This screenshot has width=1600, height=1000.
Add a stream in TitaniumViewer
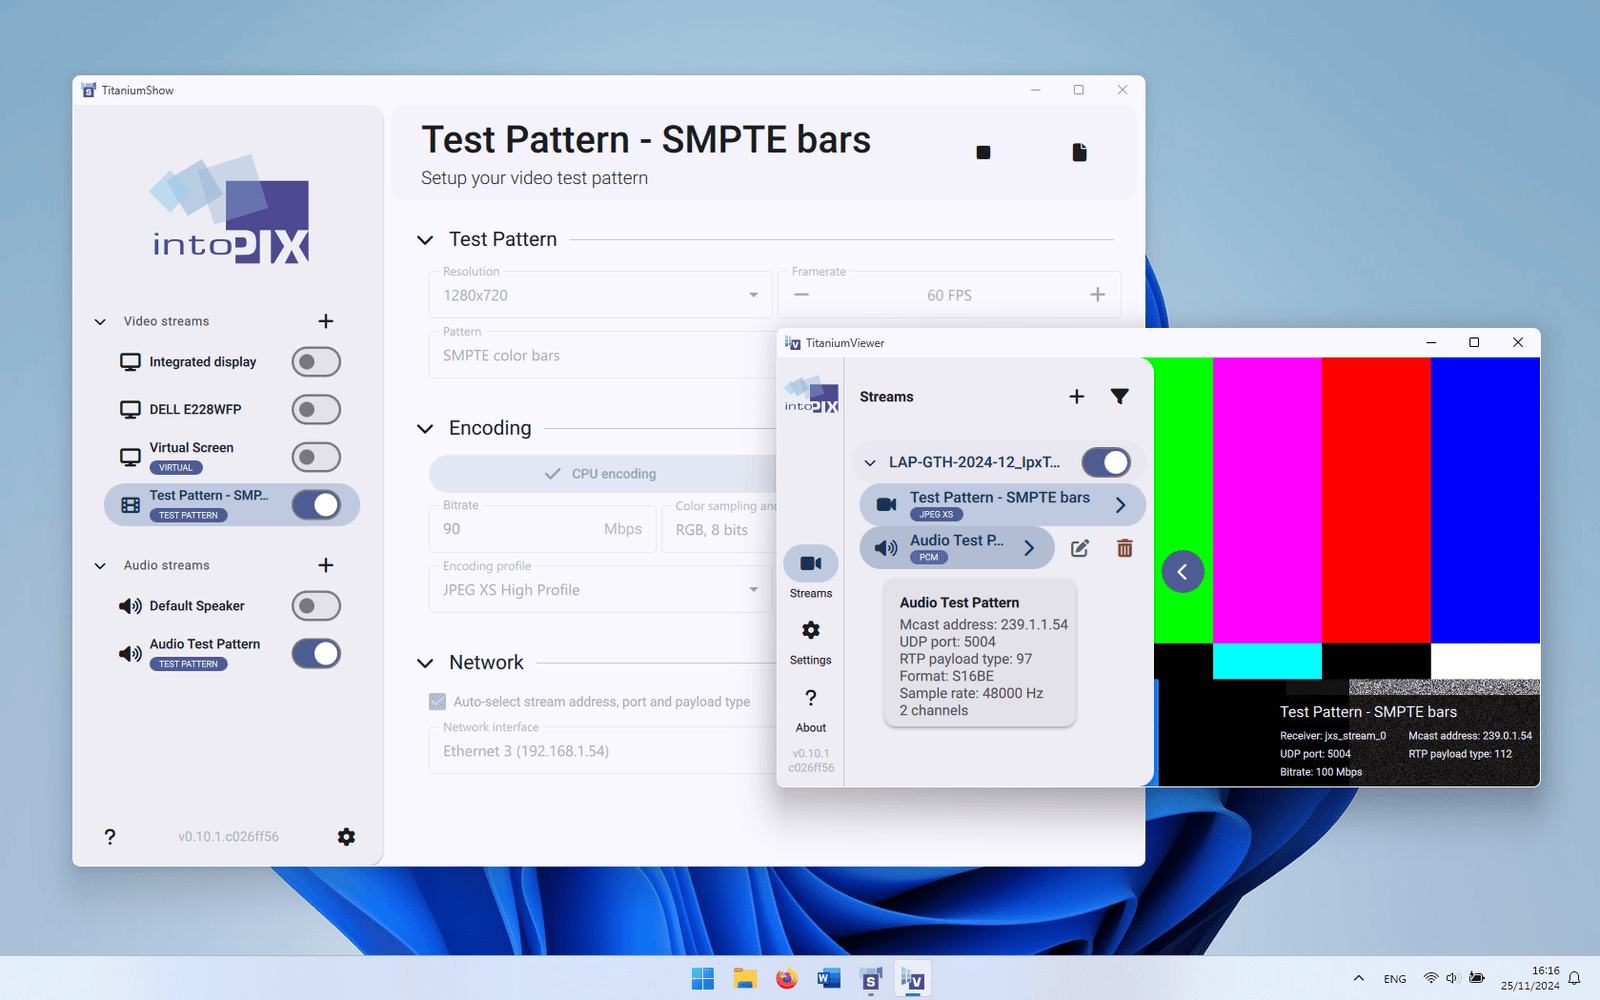pyautogui.click(x=1077, y=397)
